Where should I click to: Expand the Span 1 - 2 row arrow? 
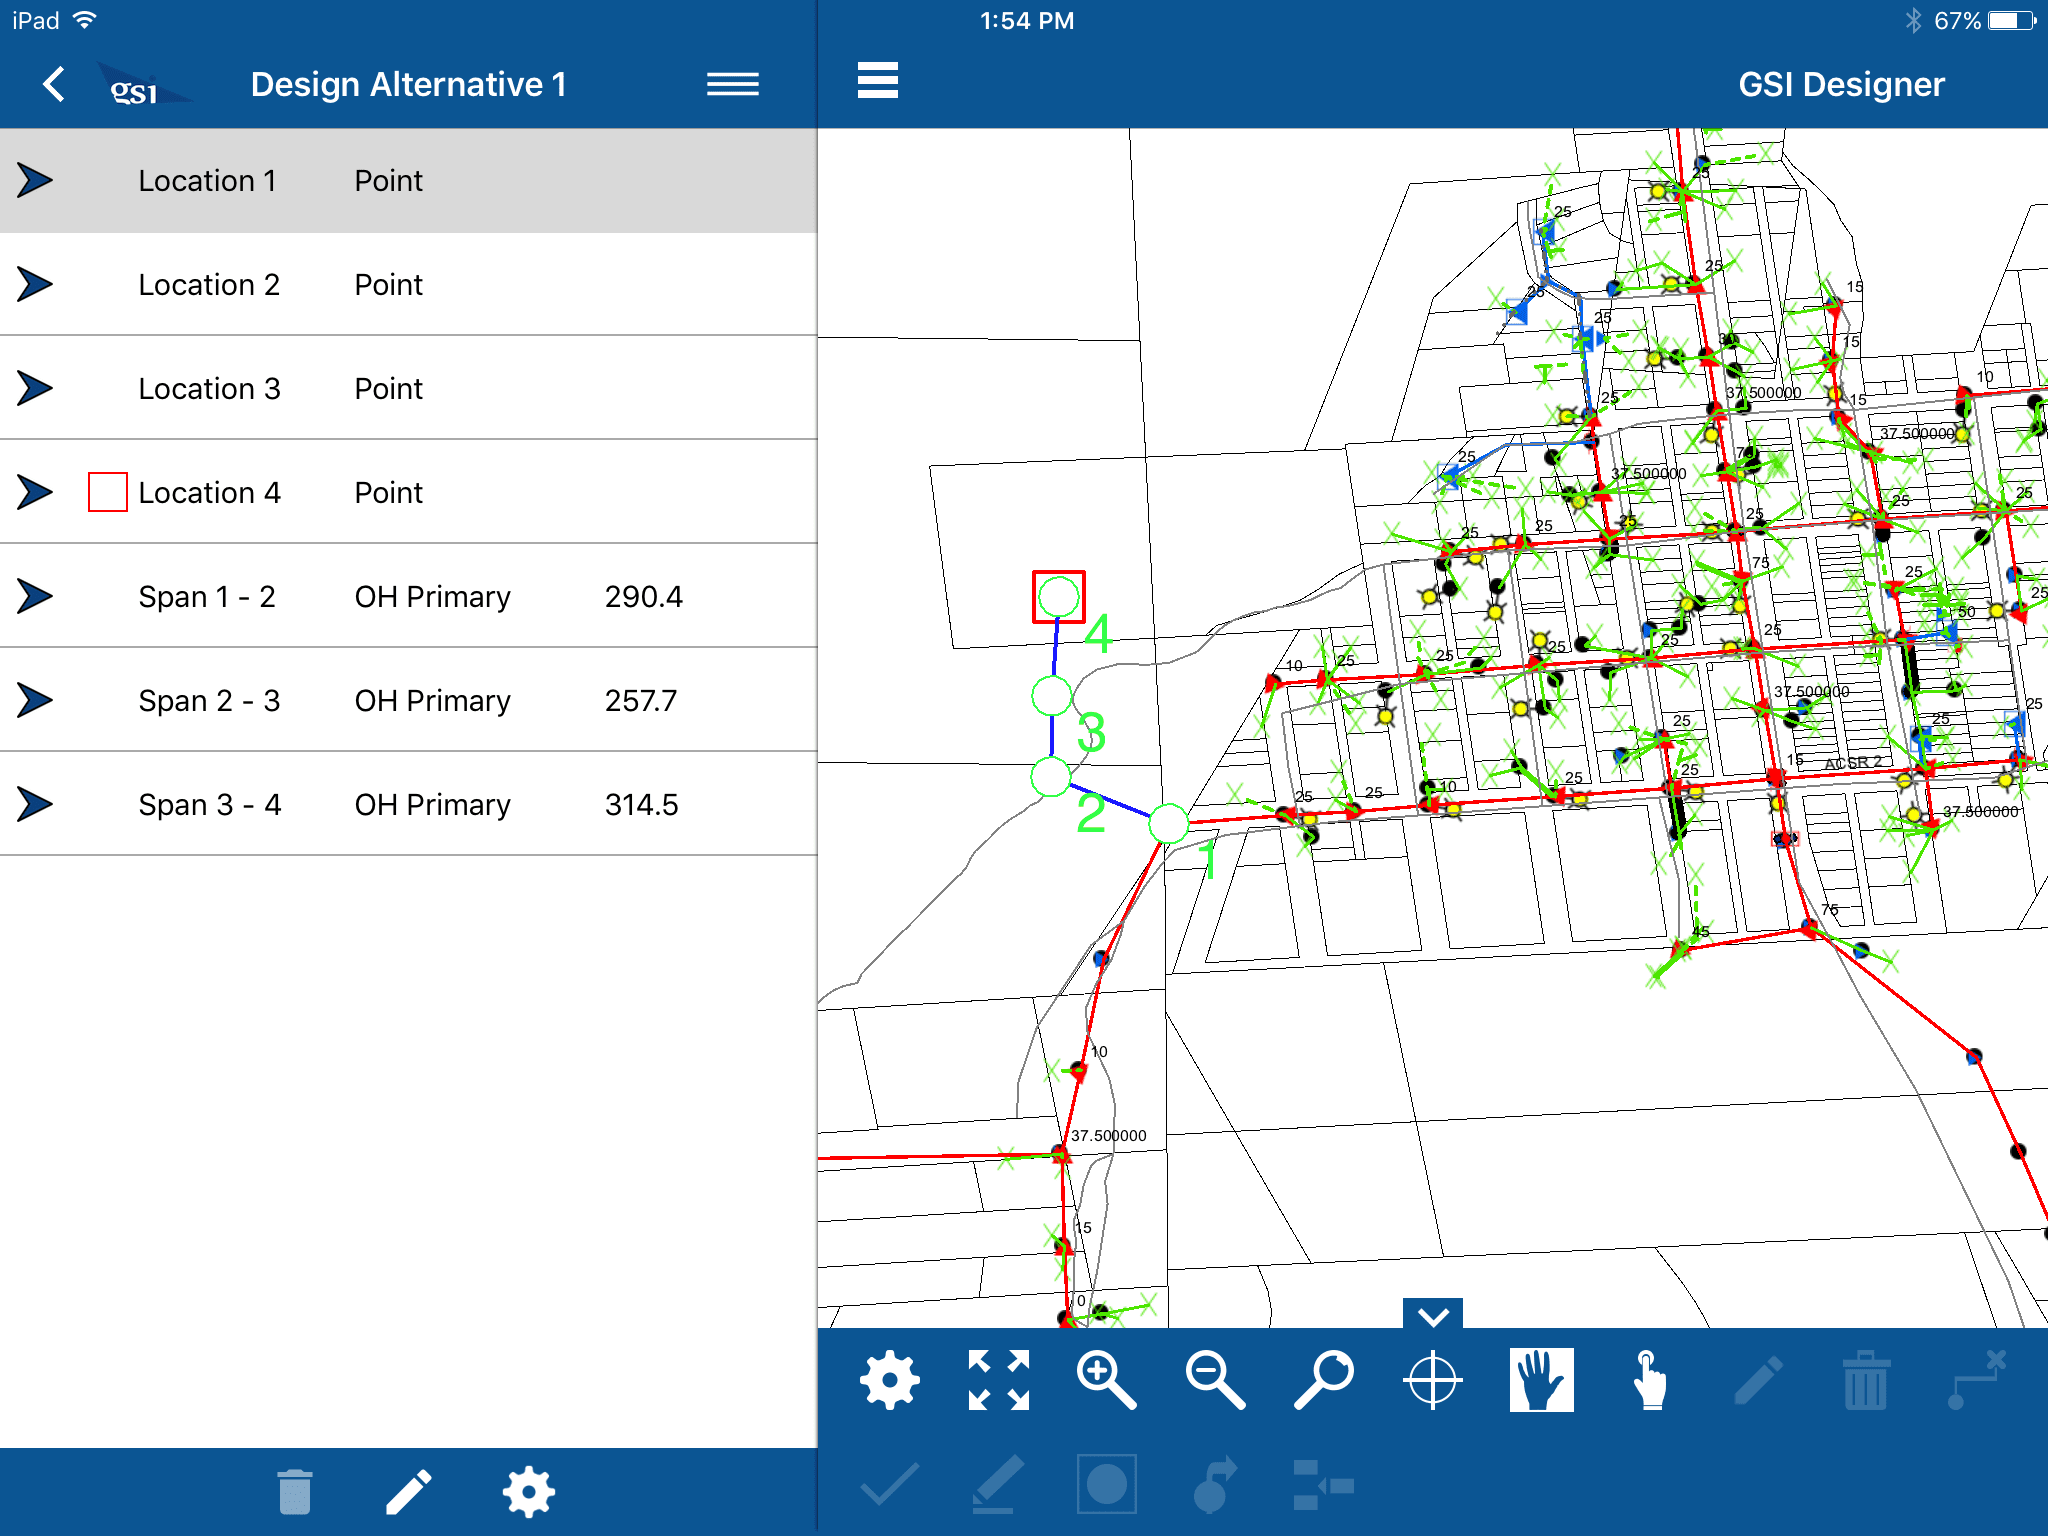[35, 597]
